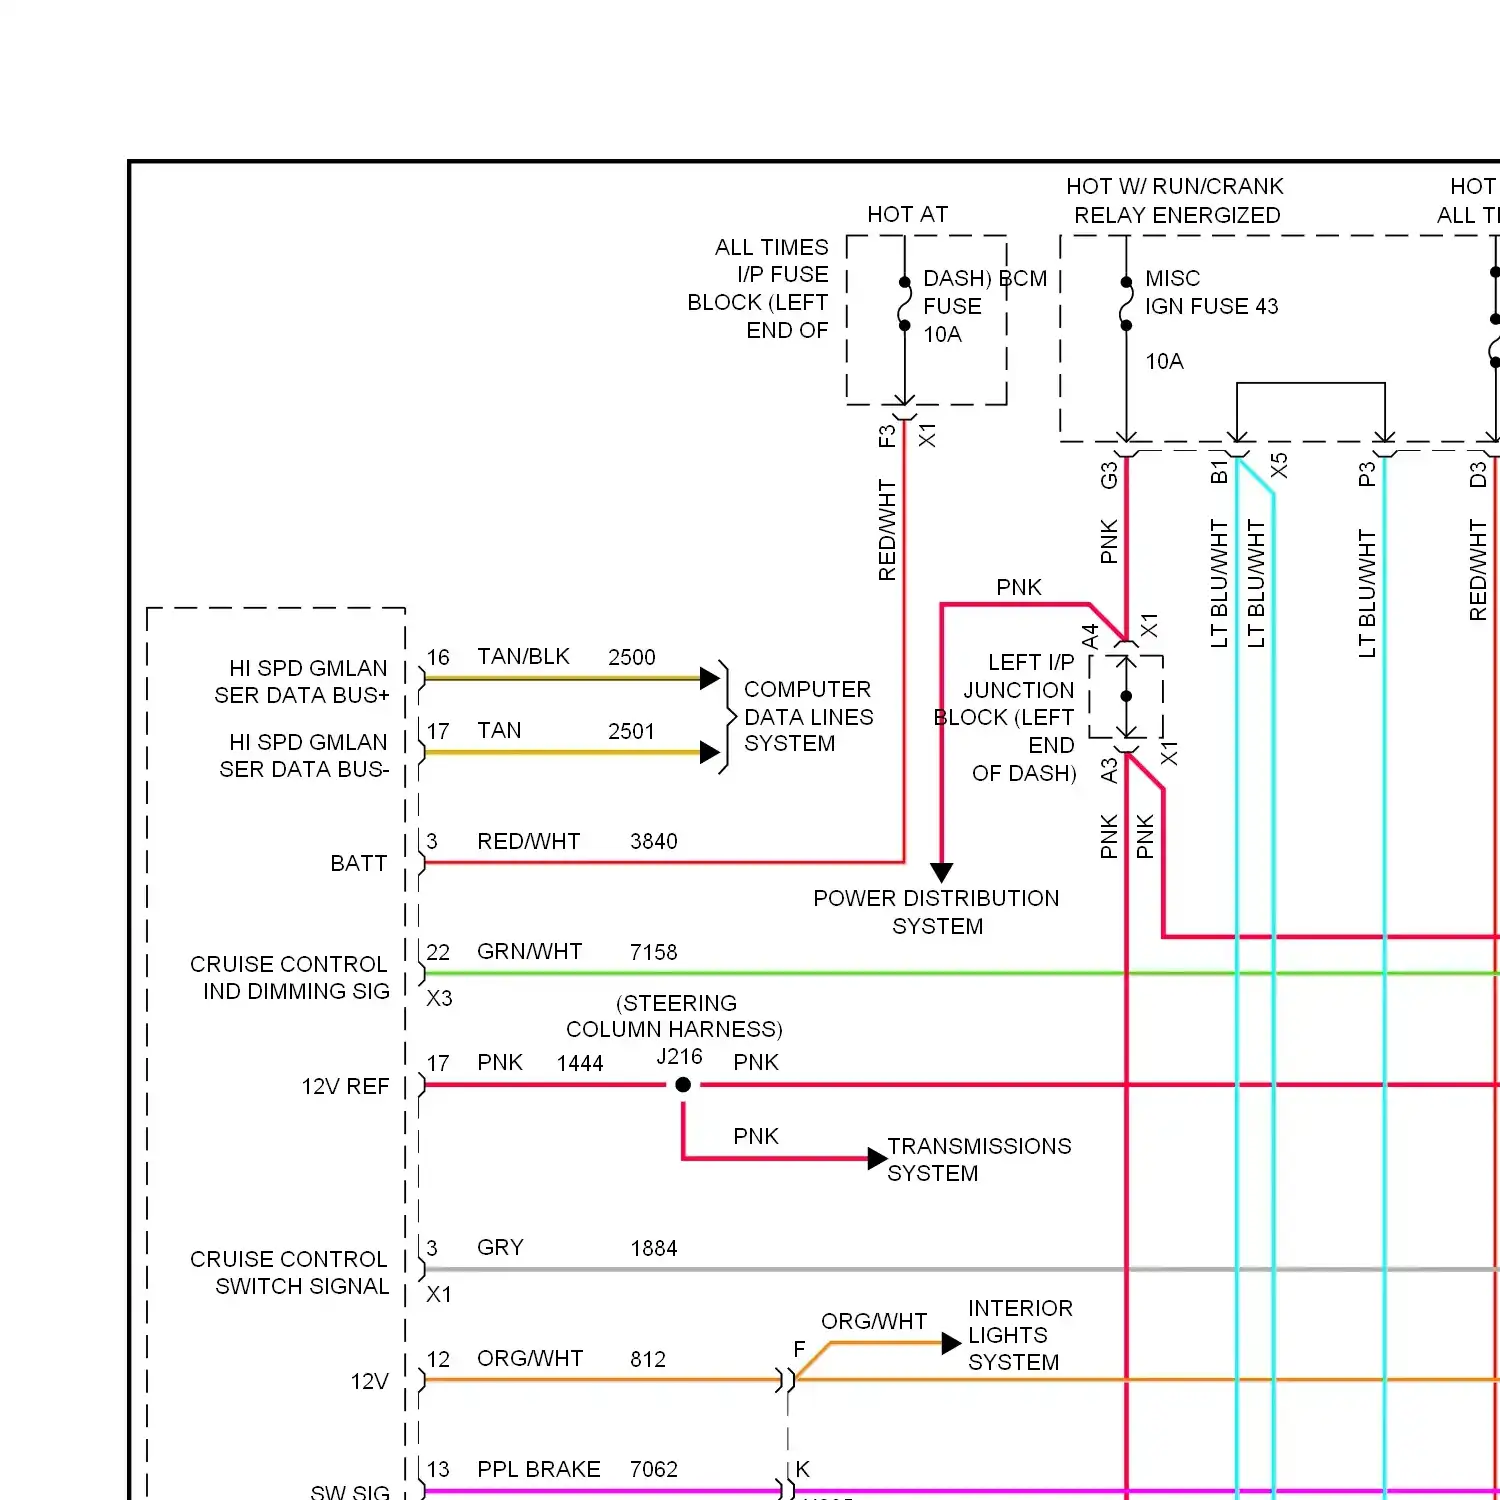Screen dimensions: 1500x1500
Task: Click the Interior Lights System arrowhead
Action: [x=950, y=1343]
